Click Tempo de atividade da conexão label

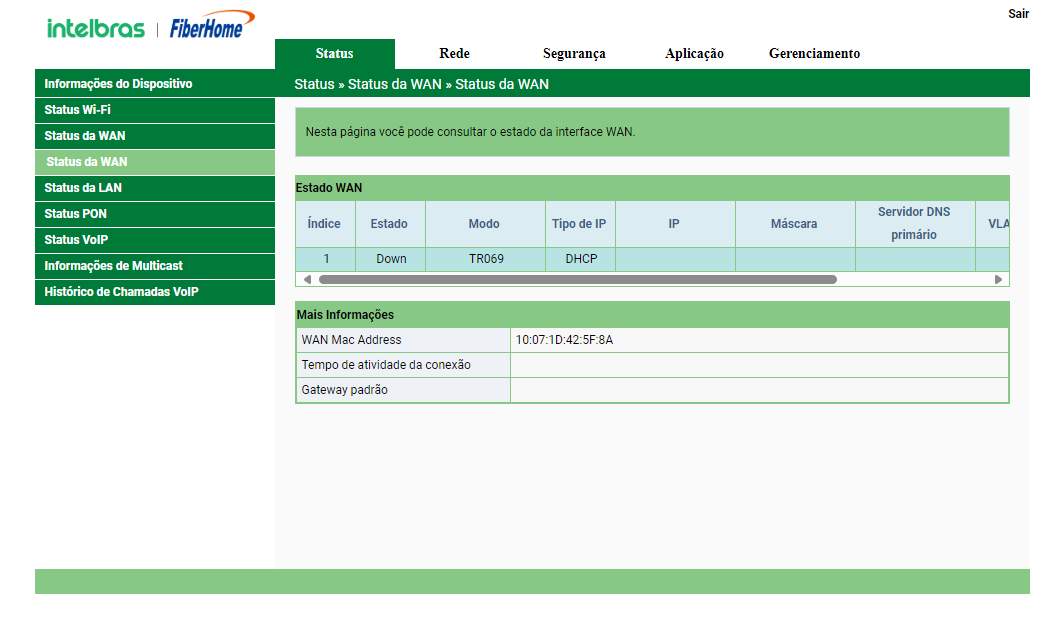[386, 366]
